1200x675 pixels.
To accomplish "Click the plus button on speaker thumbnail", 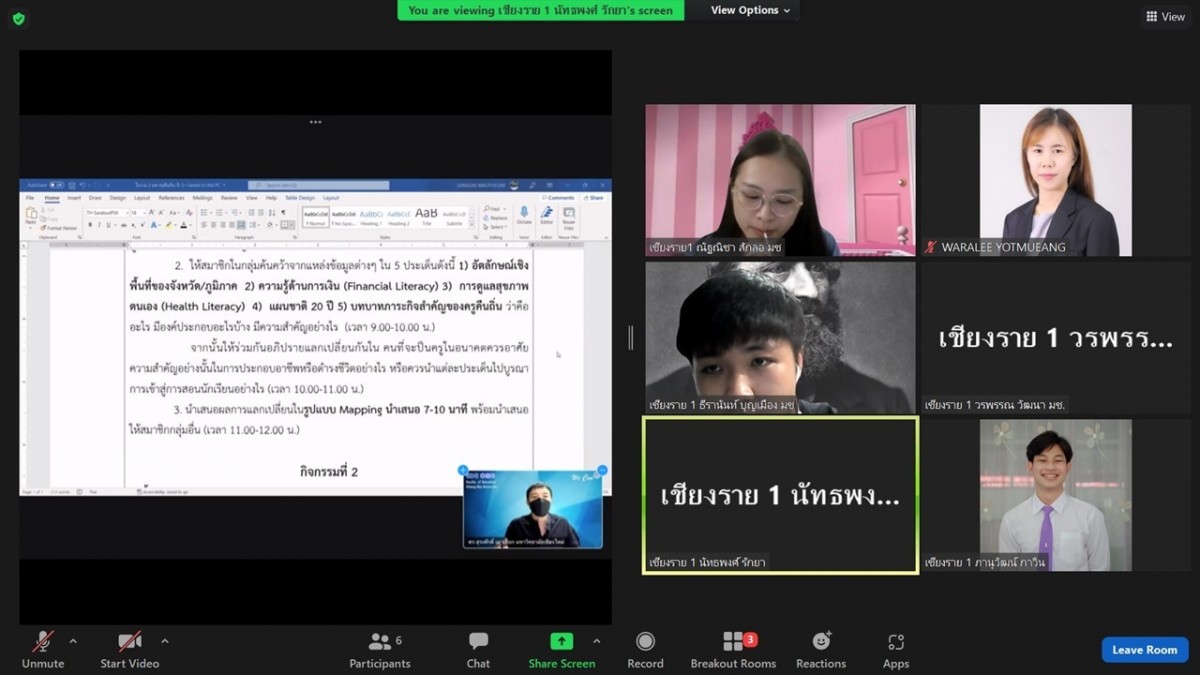I will (463, 470).
